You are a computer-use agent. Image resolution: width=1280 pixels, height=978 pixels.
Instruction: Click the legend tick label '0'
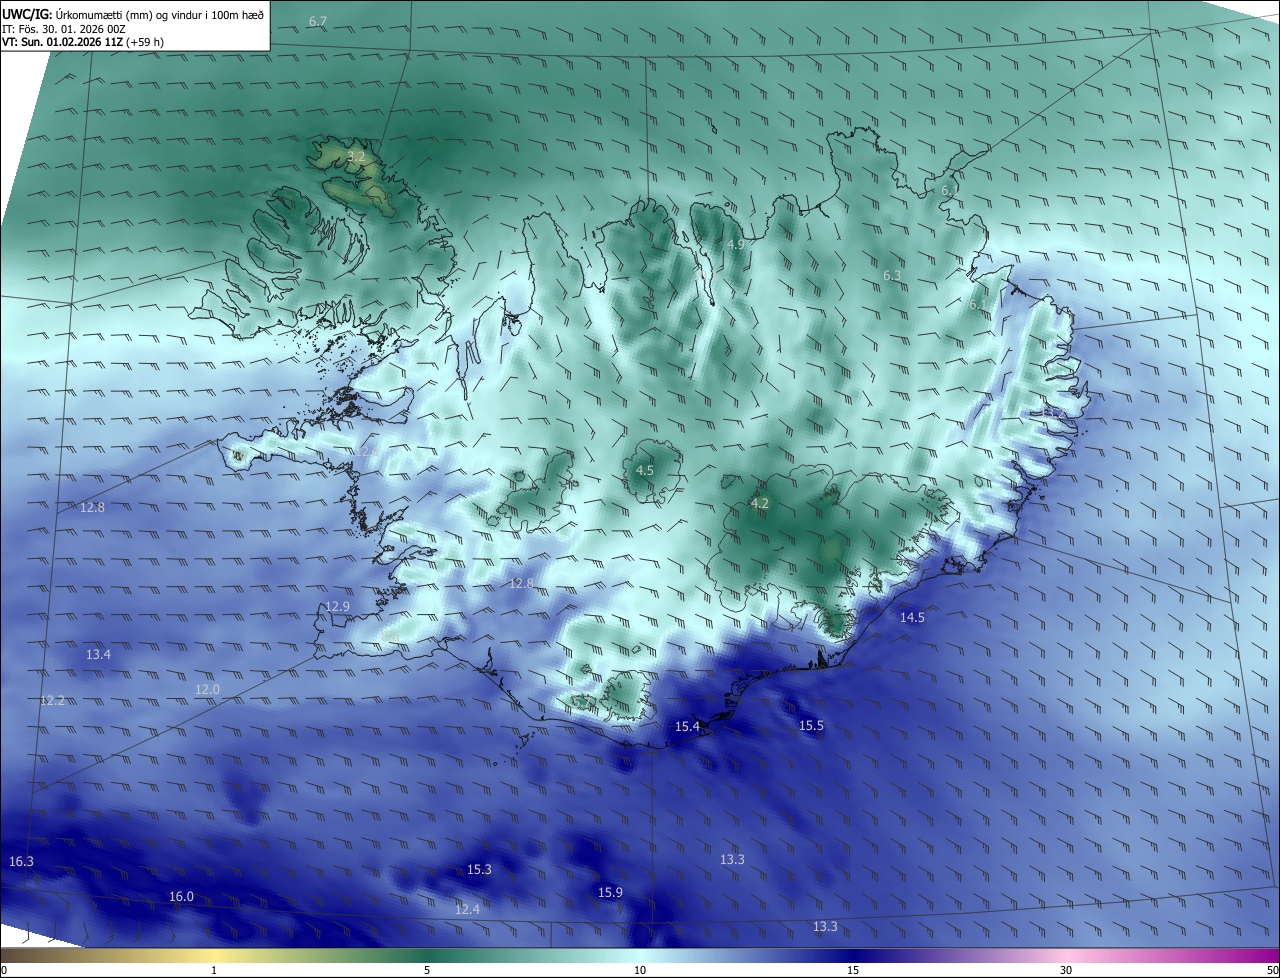4,970
